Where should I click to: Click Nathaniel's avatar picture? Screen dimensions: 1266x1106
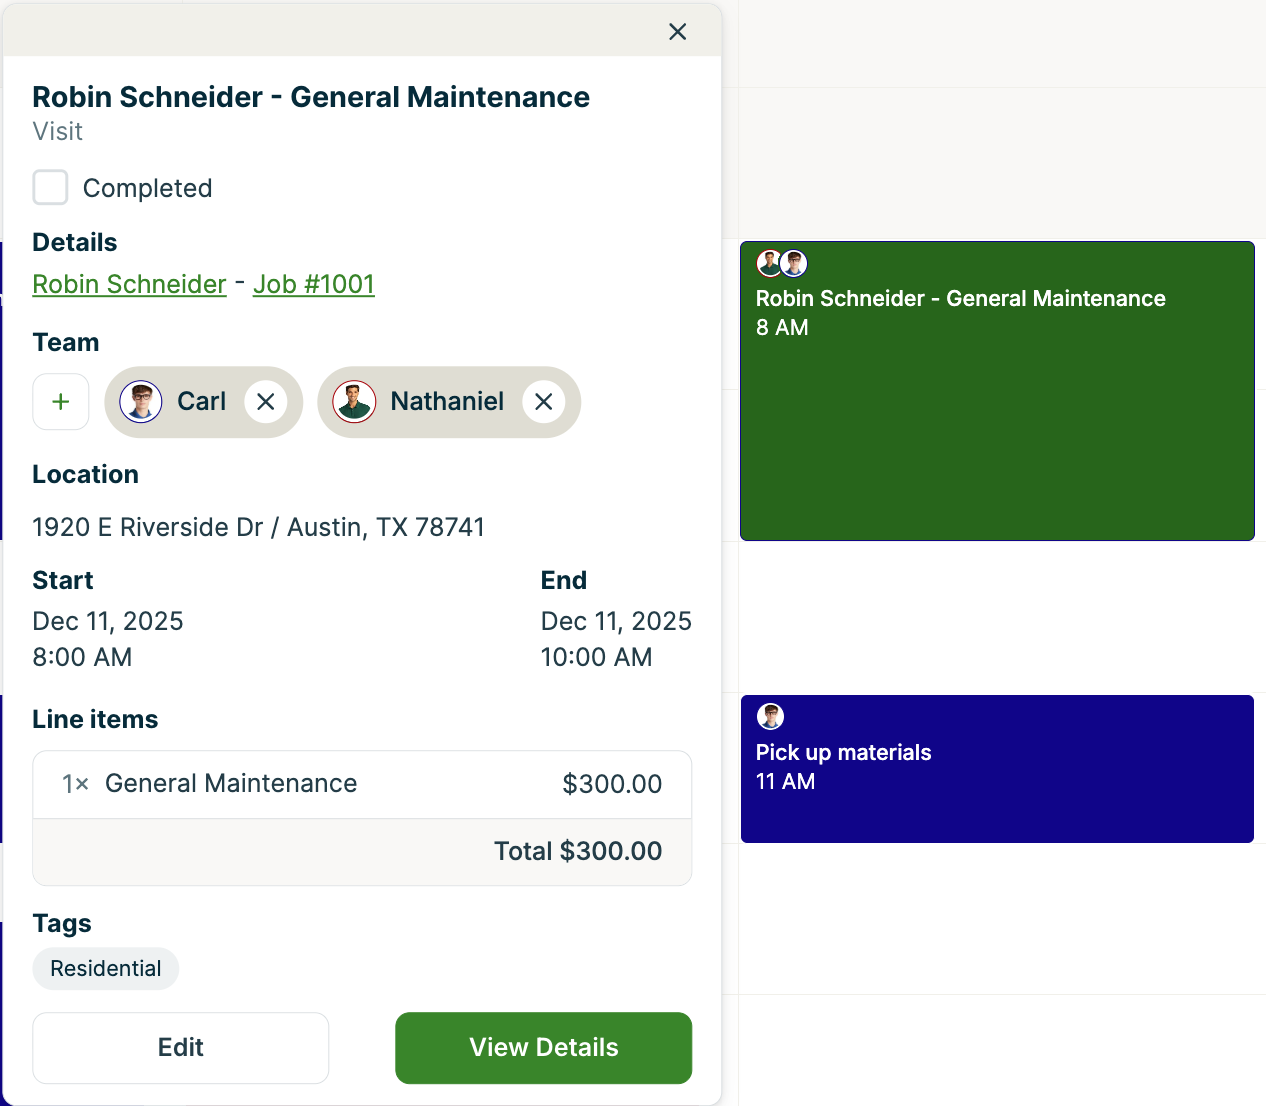[x=354, y=402]
